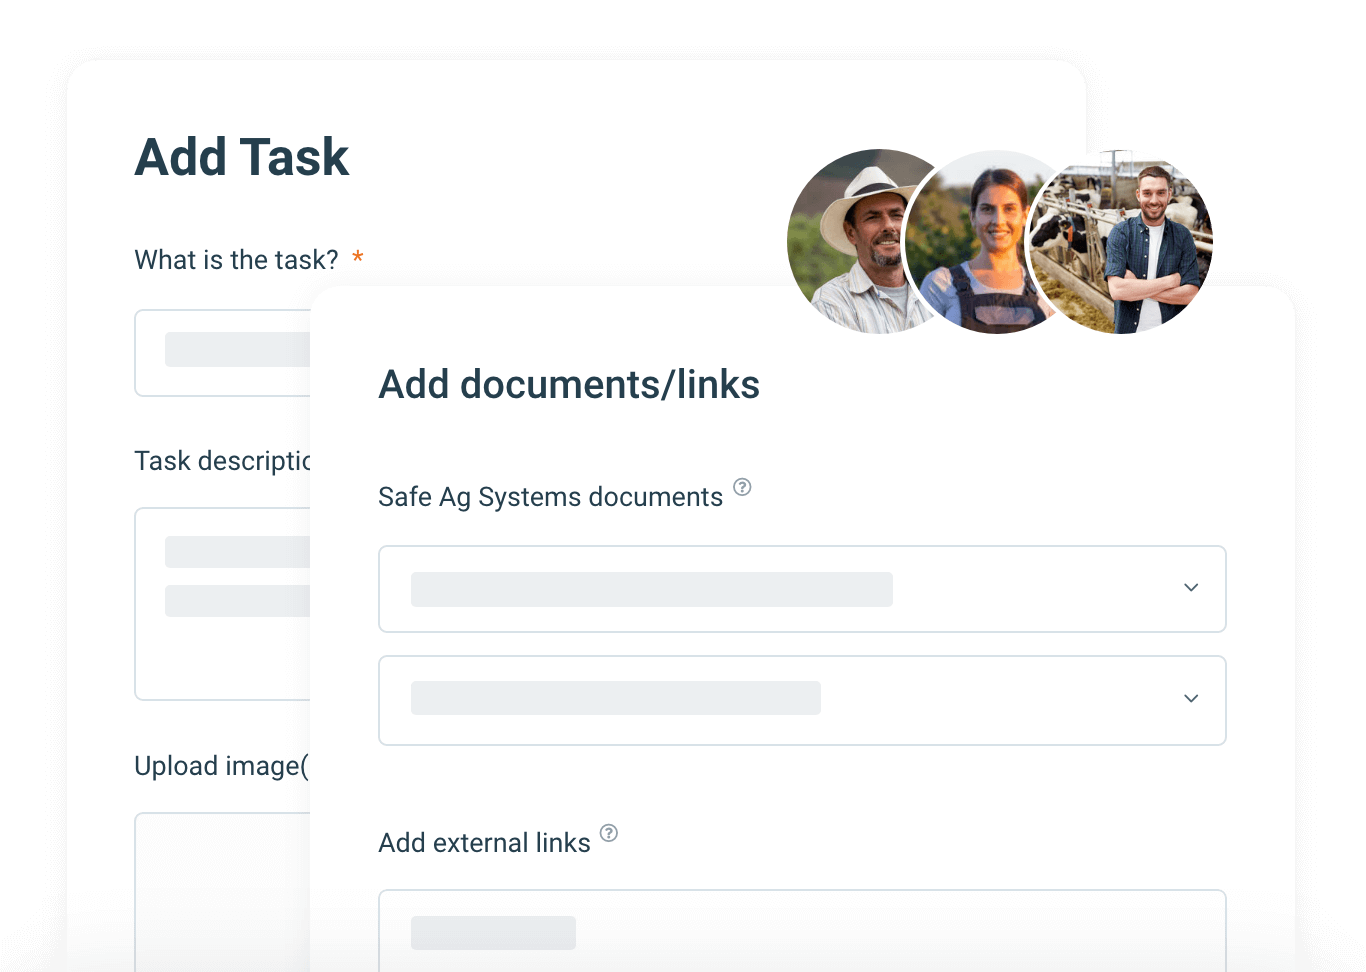
Task: Click the Upload image(s) drop area
Action: tap(222, 890)
